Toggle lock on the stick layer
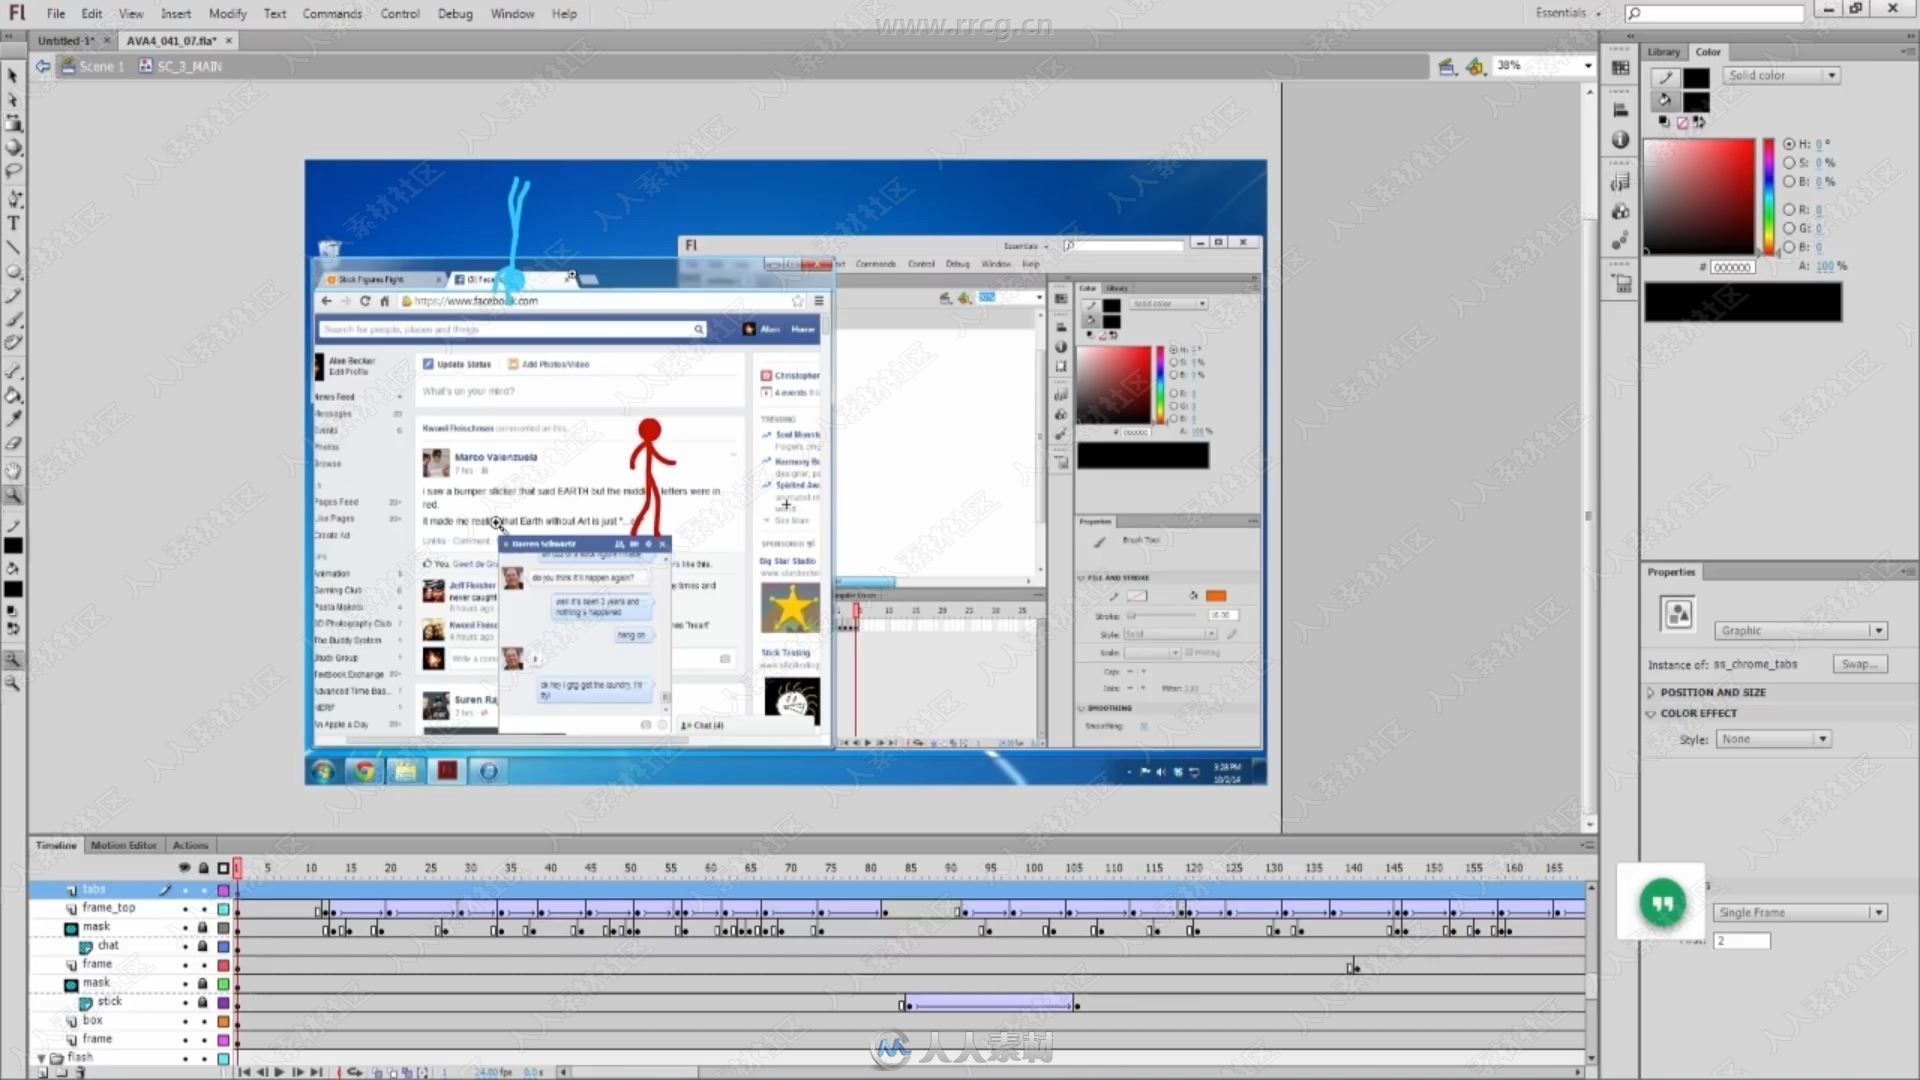The image size is (1920, 1080). [x=203, y=1002]
